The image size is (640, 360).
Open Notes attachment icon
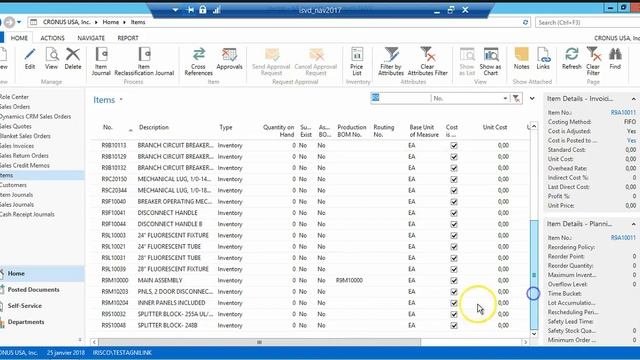tap(521, 58)
